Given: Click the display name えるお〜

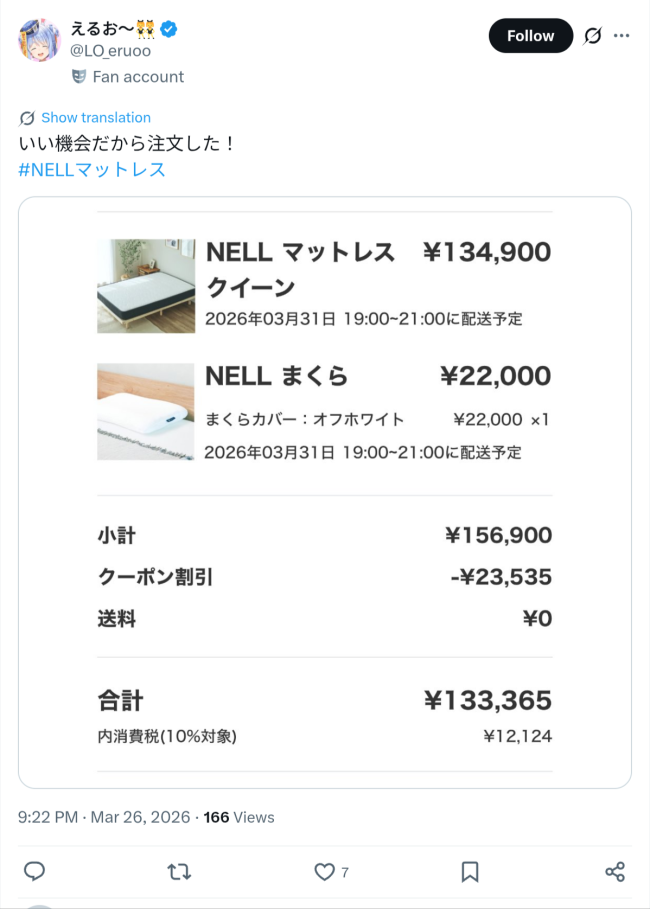Looking at the screenshot, I should pos(103,29).
